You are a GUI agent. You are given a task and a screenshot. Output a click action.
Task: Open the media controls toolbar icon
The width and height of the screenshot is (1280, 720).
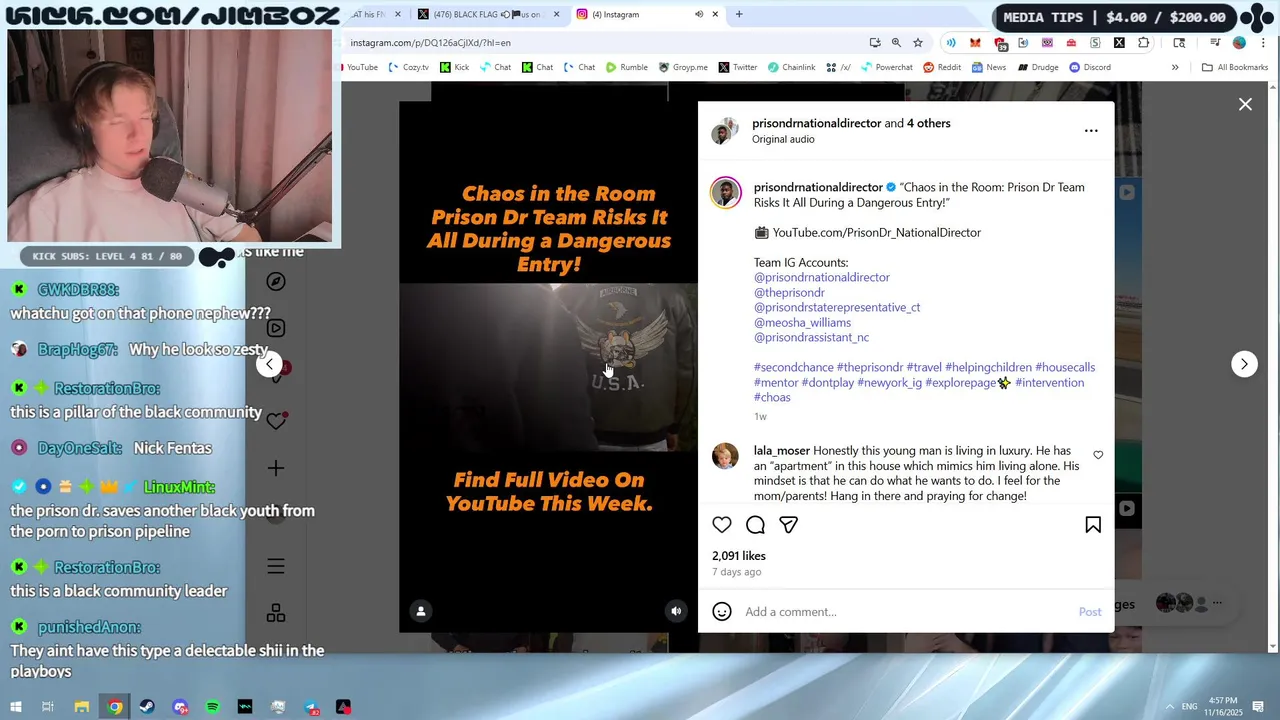point(1215,43)
